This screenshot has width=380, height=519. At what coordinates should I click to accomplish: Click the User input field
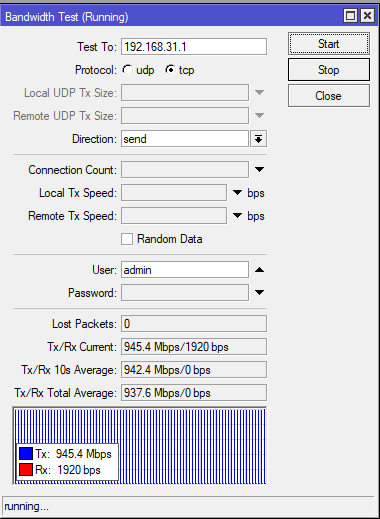[185, 270]
